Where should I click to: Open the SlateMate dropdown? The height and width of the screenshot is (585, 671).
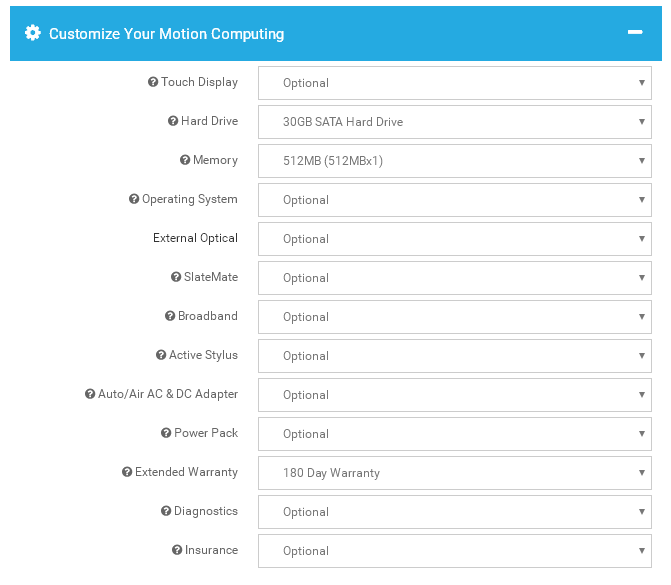click(454, 278)
